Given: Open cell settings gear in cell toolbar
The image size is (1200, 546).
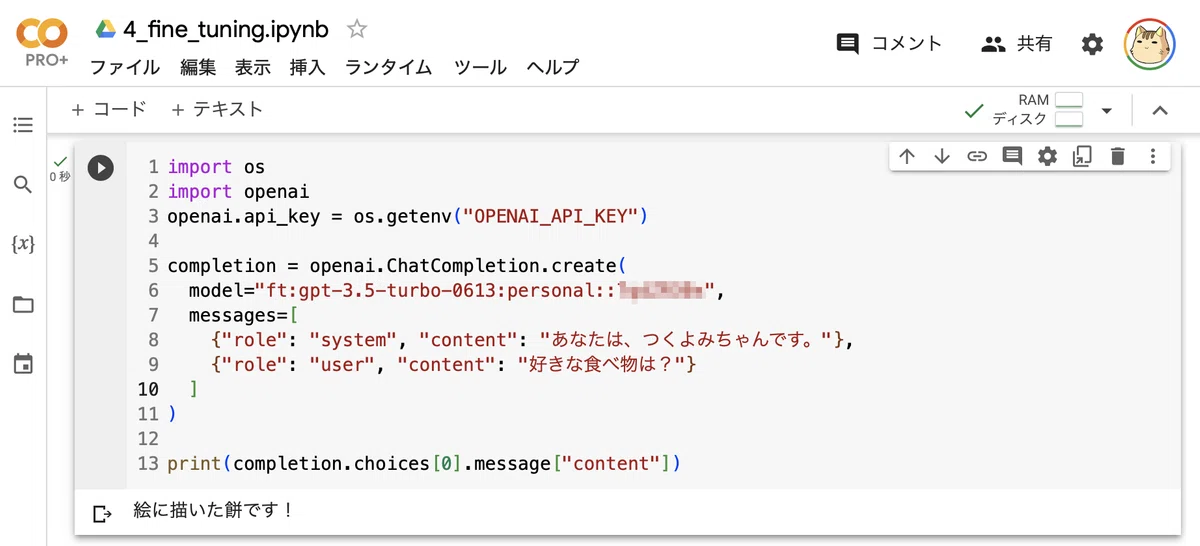Looking at the screenshot, I should point(1047,156).
